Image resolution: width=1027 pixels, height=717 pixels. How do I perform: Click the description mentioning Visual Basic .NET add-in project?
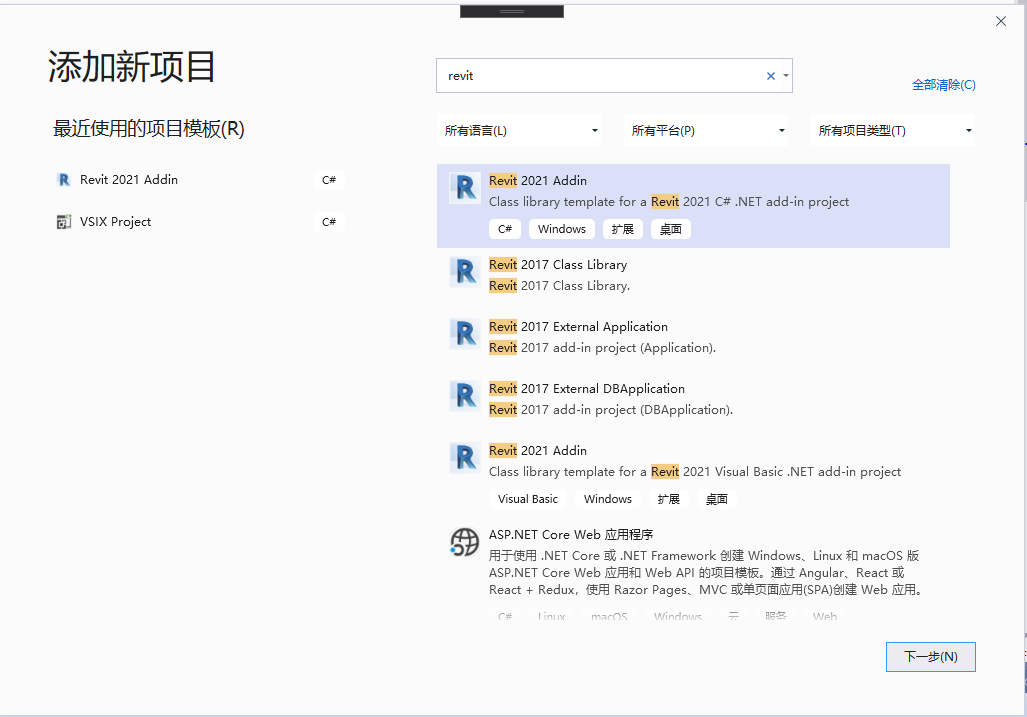point(695,471)
